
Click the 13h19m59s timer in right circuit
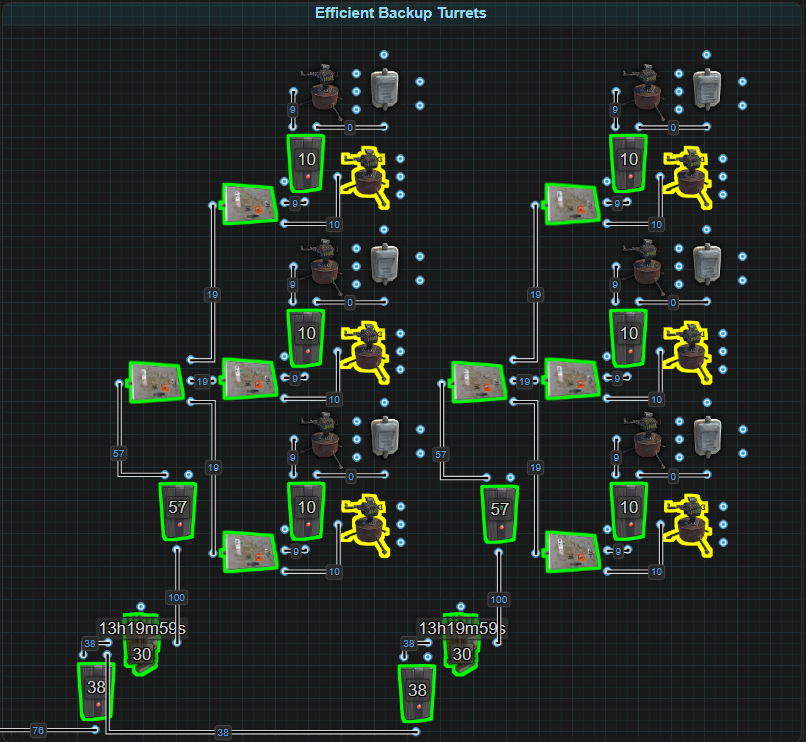point(462,628)
